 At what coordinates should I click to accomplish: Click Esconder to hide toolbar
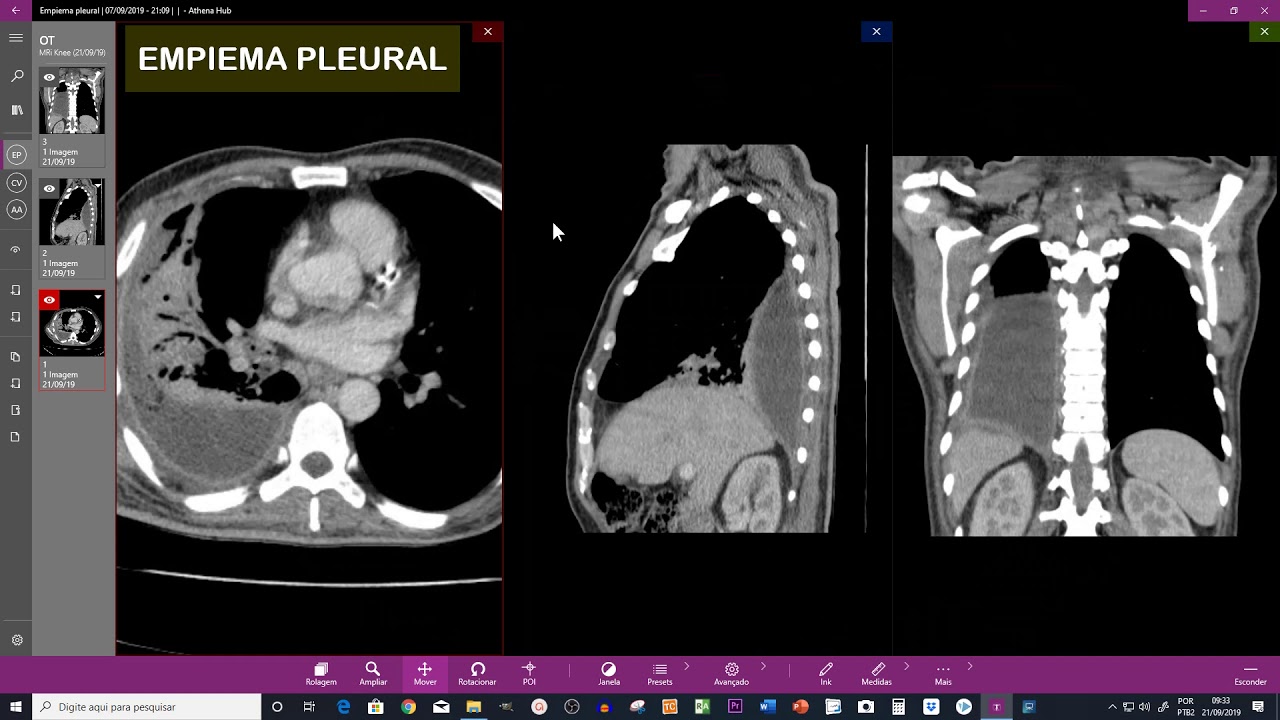(x=1250, y=673)
